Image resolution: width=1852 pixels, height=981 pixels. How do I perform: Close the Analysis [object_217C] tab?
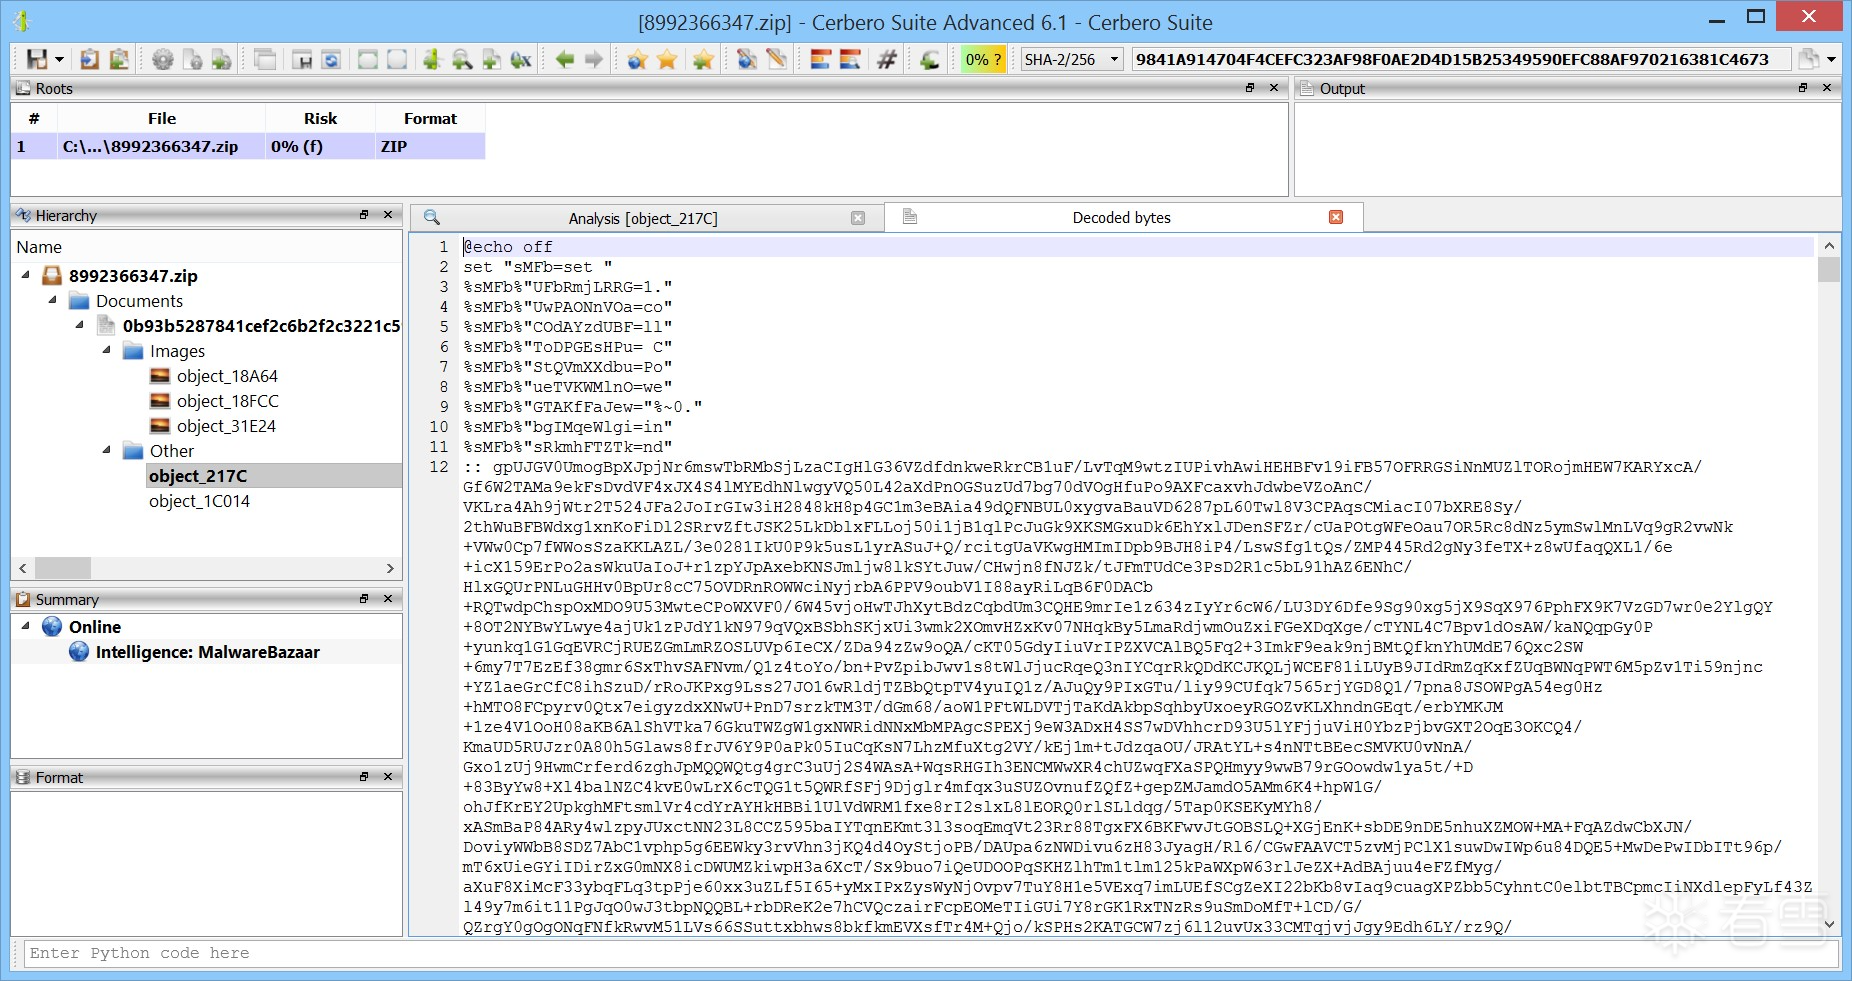tap(858, 218)
